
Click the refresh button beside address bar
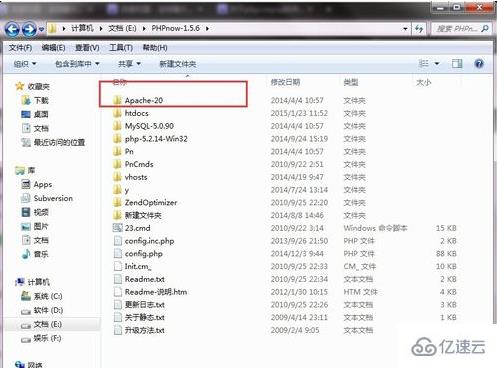419,29
